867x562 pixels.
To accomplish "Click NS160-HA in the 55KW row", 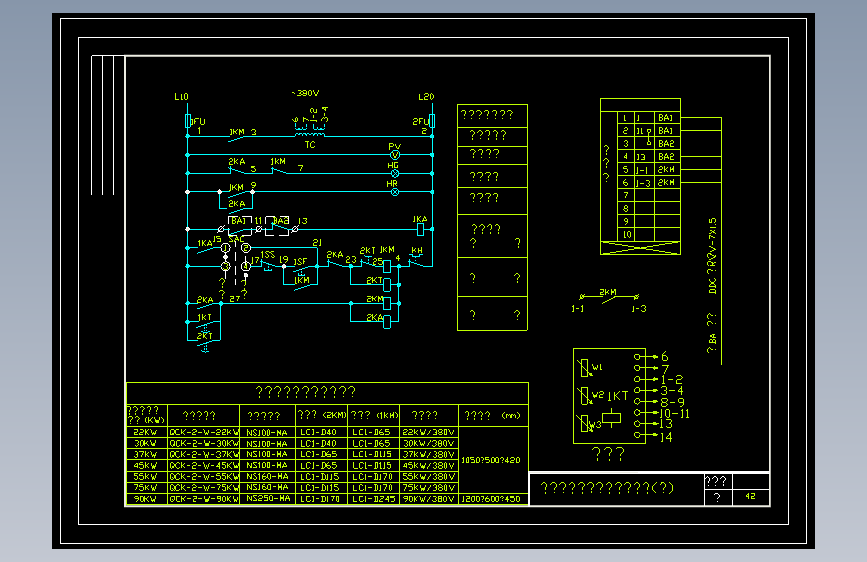I will (x=267, y=476).
